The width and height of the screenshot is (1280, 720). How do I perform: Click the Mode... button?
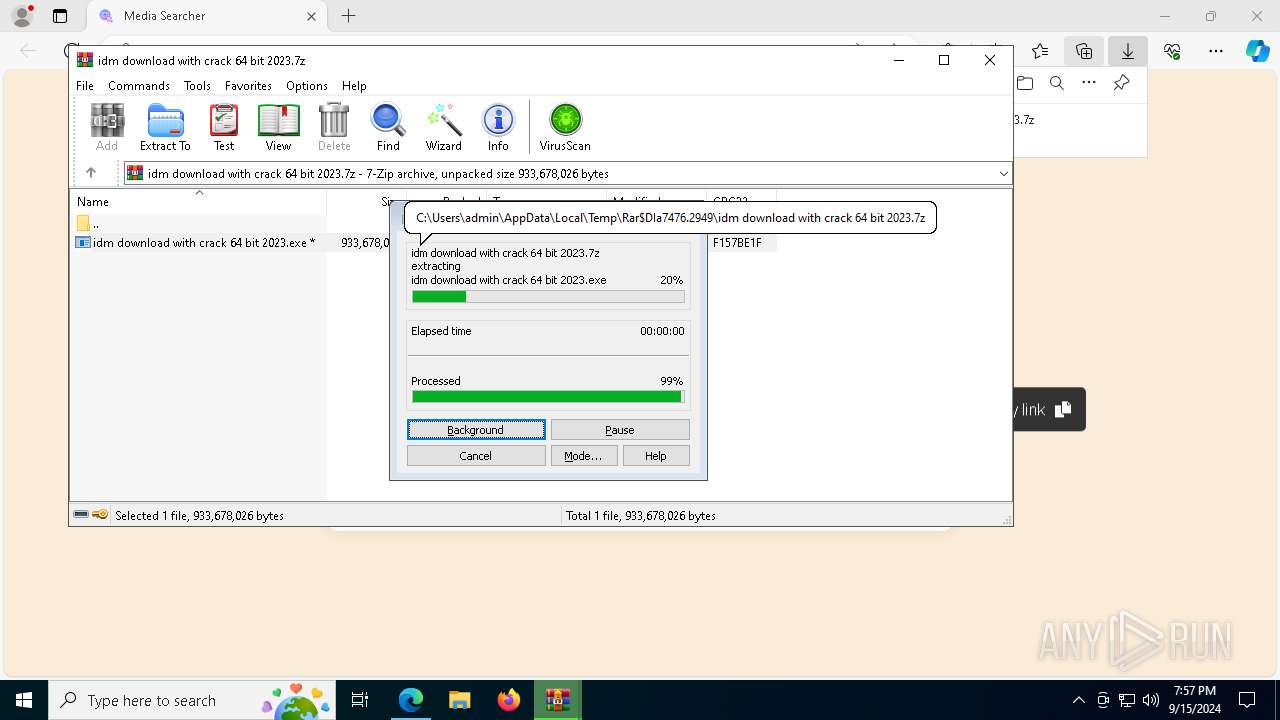click(583, 456)
